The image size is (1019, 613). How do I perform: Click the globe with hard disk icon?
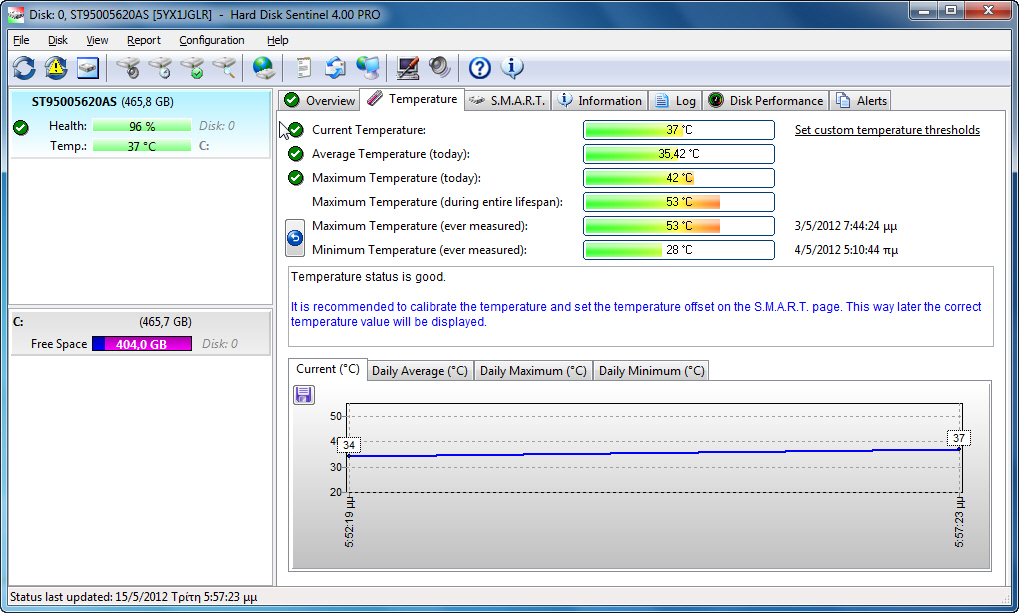coord(264,68)
